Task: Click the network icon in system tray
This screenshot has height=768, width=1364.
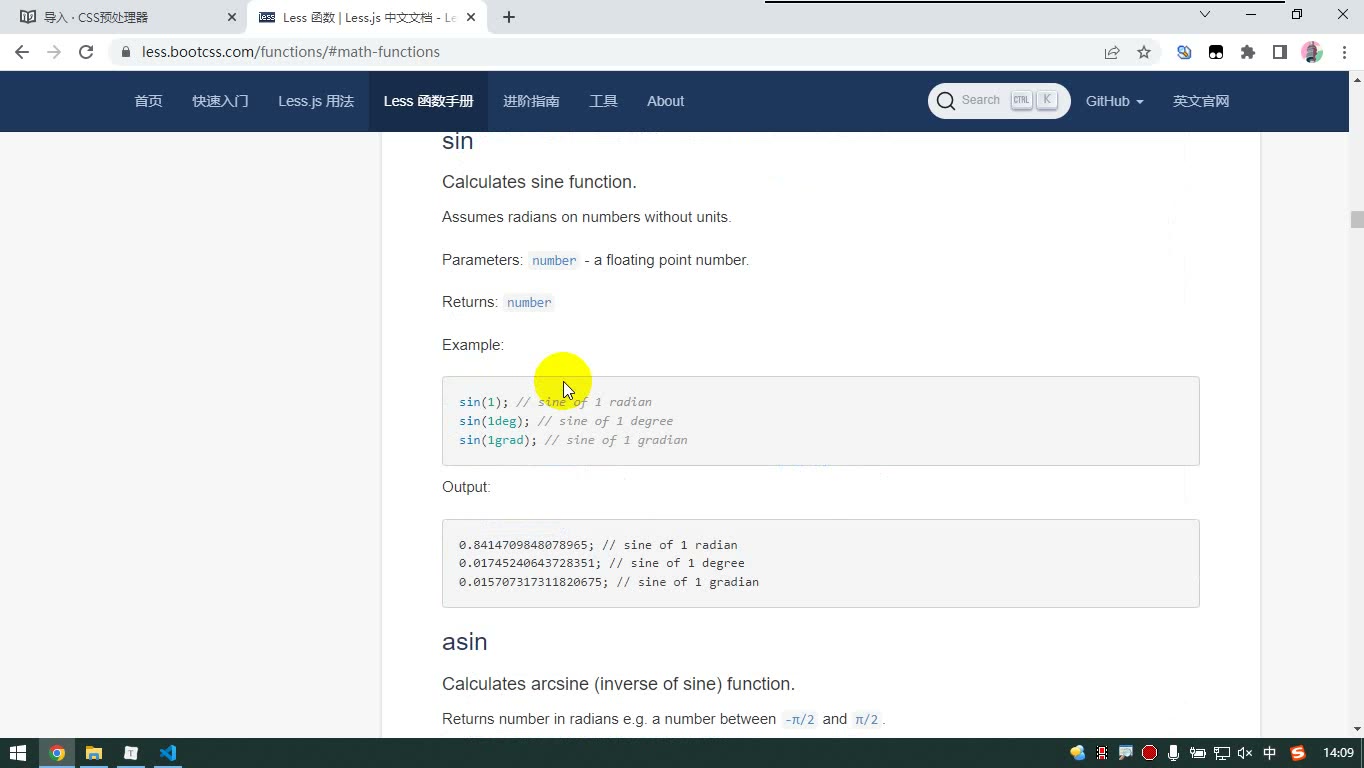Action: (x=1221, y=753)
